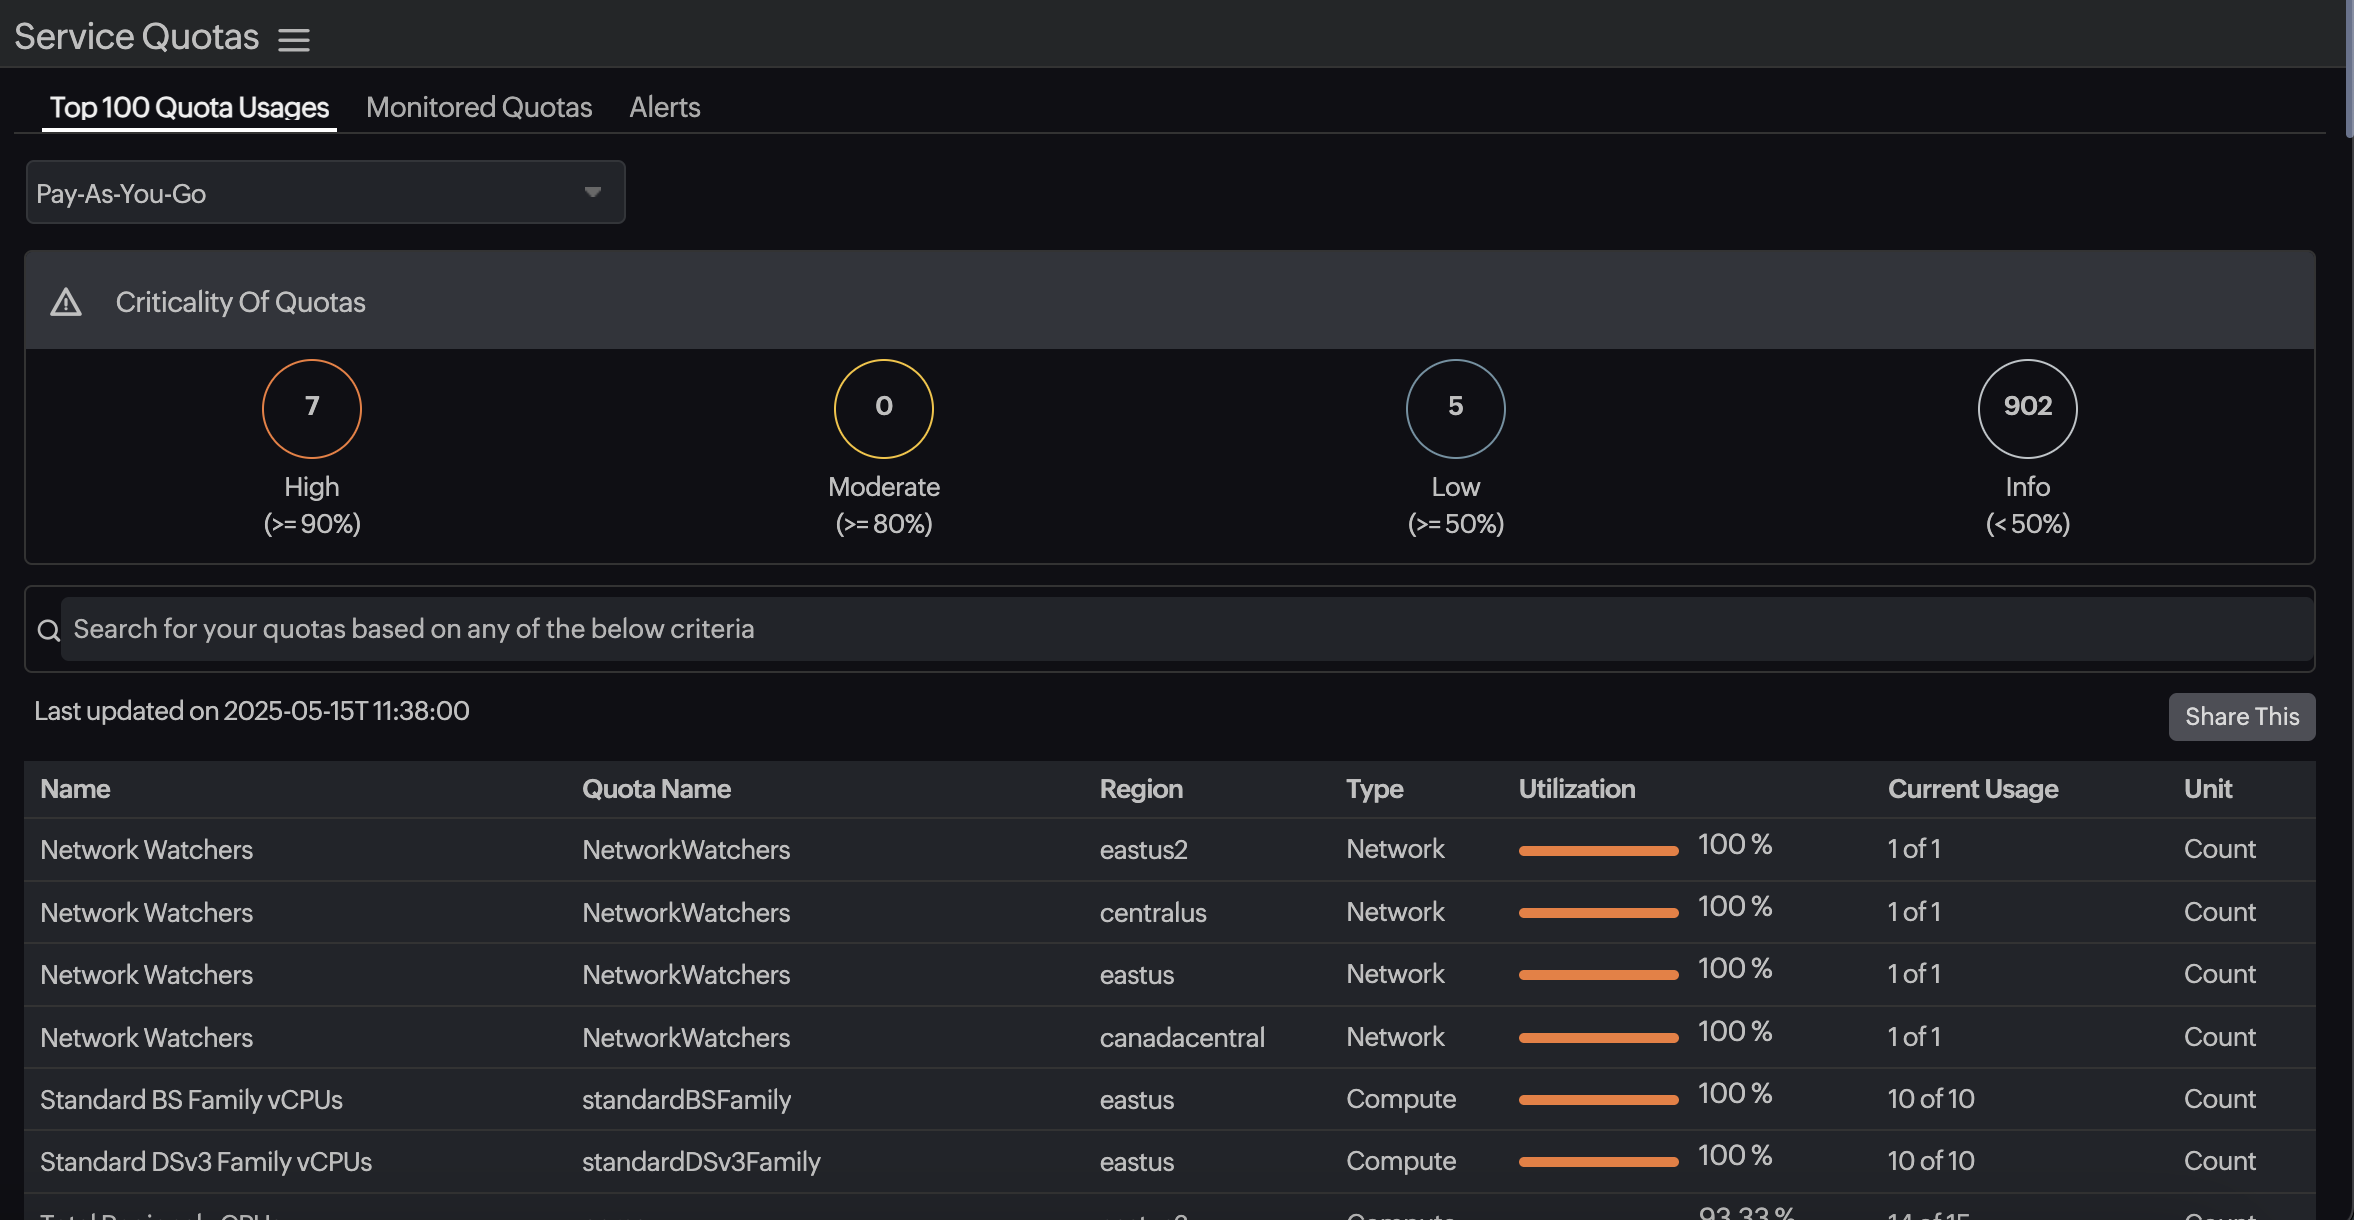Screen dimensions: 2354x1220
Task: Select the Moderate criticality circle showing 0
Action: [883, 408]
